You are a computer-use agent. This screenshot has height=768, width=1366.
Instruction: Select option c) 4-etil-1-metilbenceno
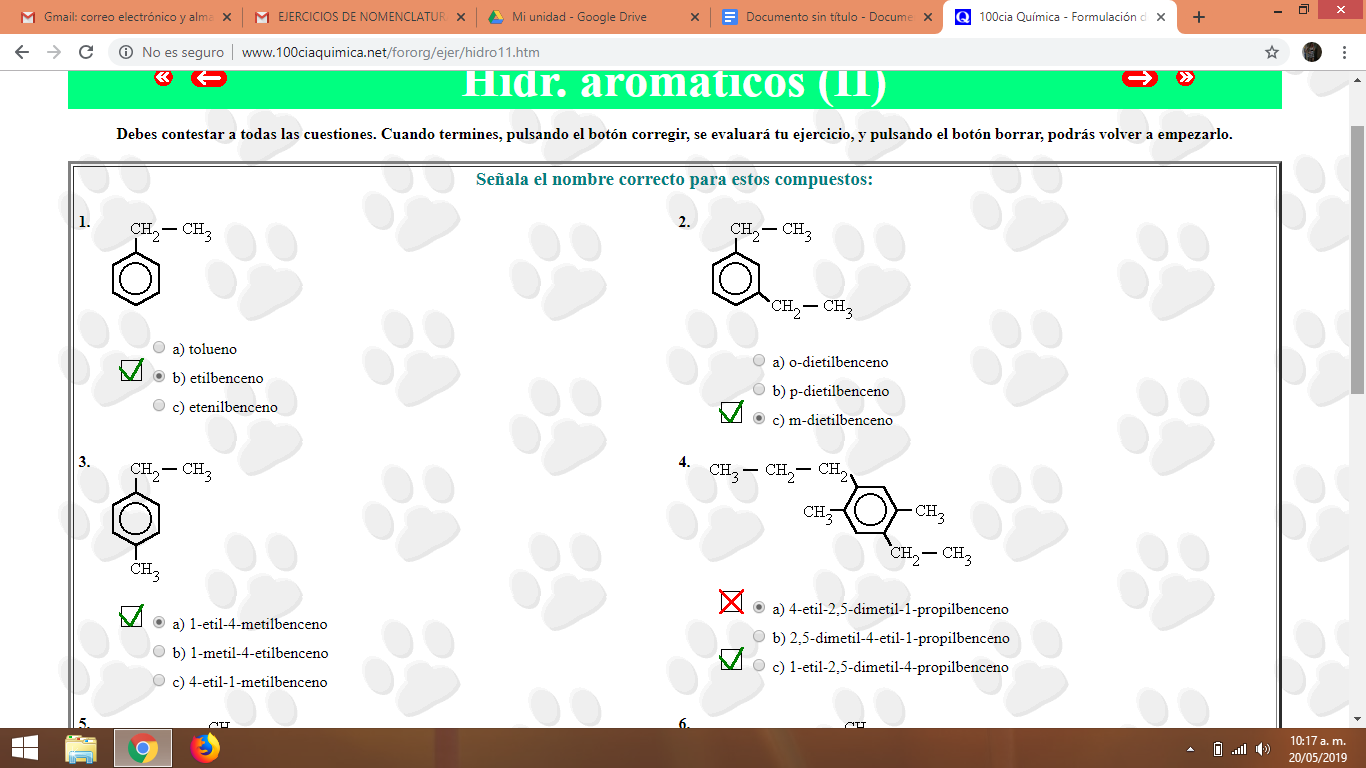pyautogui.click(x=159, y=681)
